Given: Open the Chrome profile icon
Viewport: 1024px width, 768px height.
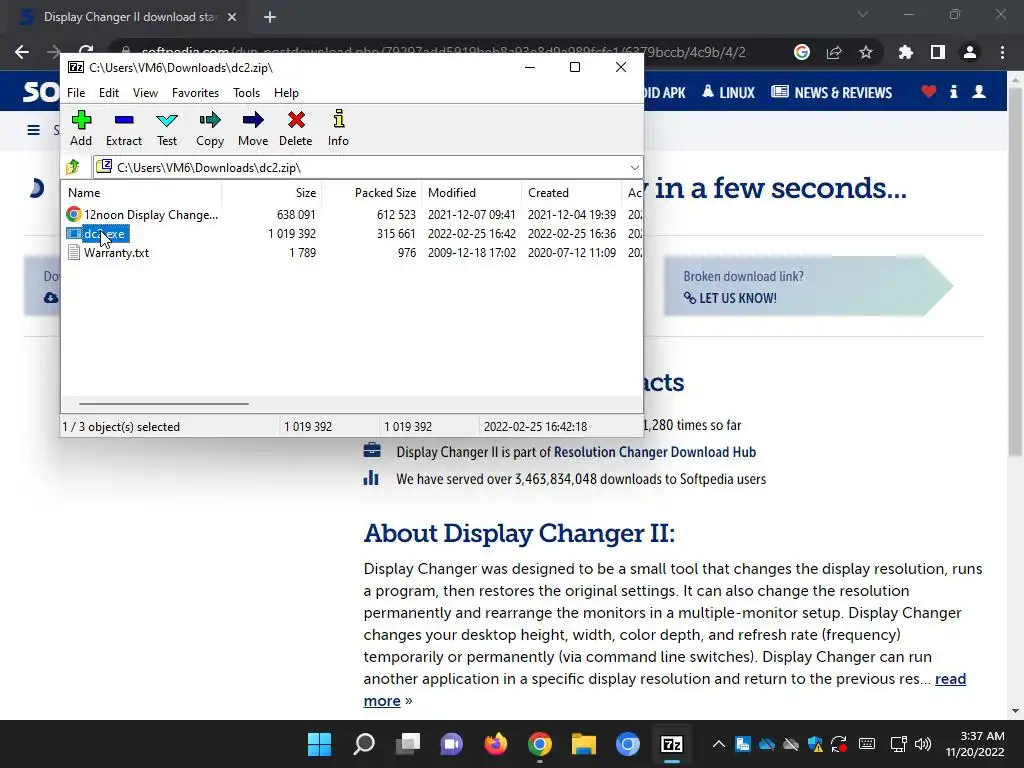Looking at the screenshot, I should pyautogui.click(x=970, y=52).
